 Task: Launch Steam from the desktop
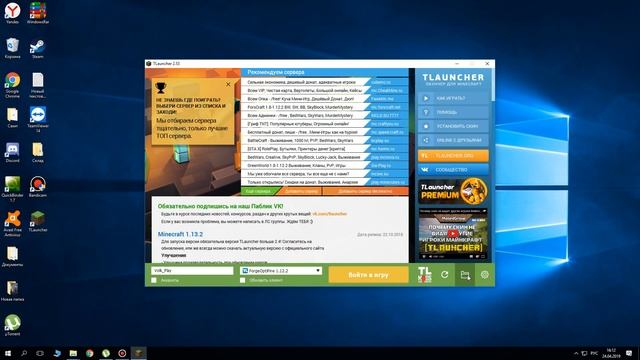[38, 48]
